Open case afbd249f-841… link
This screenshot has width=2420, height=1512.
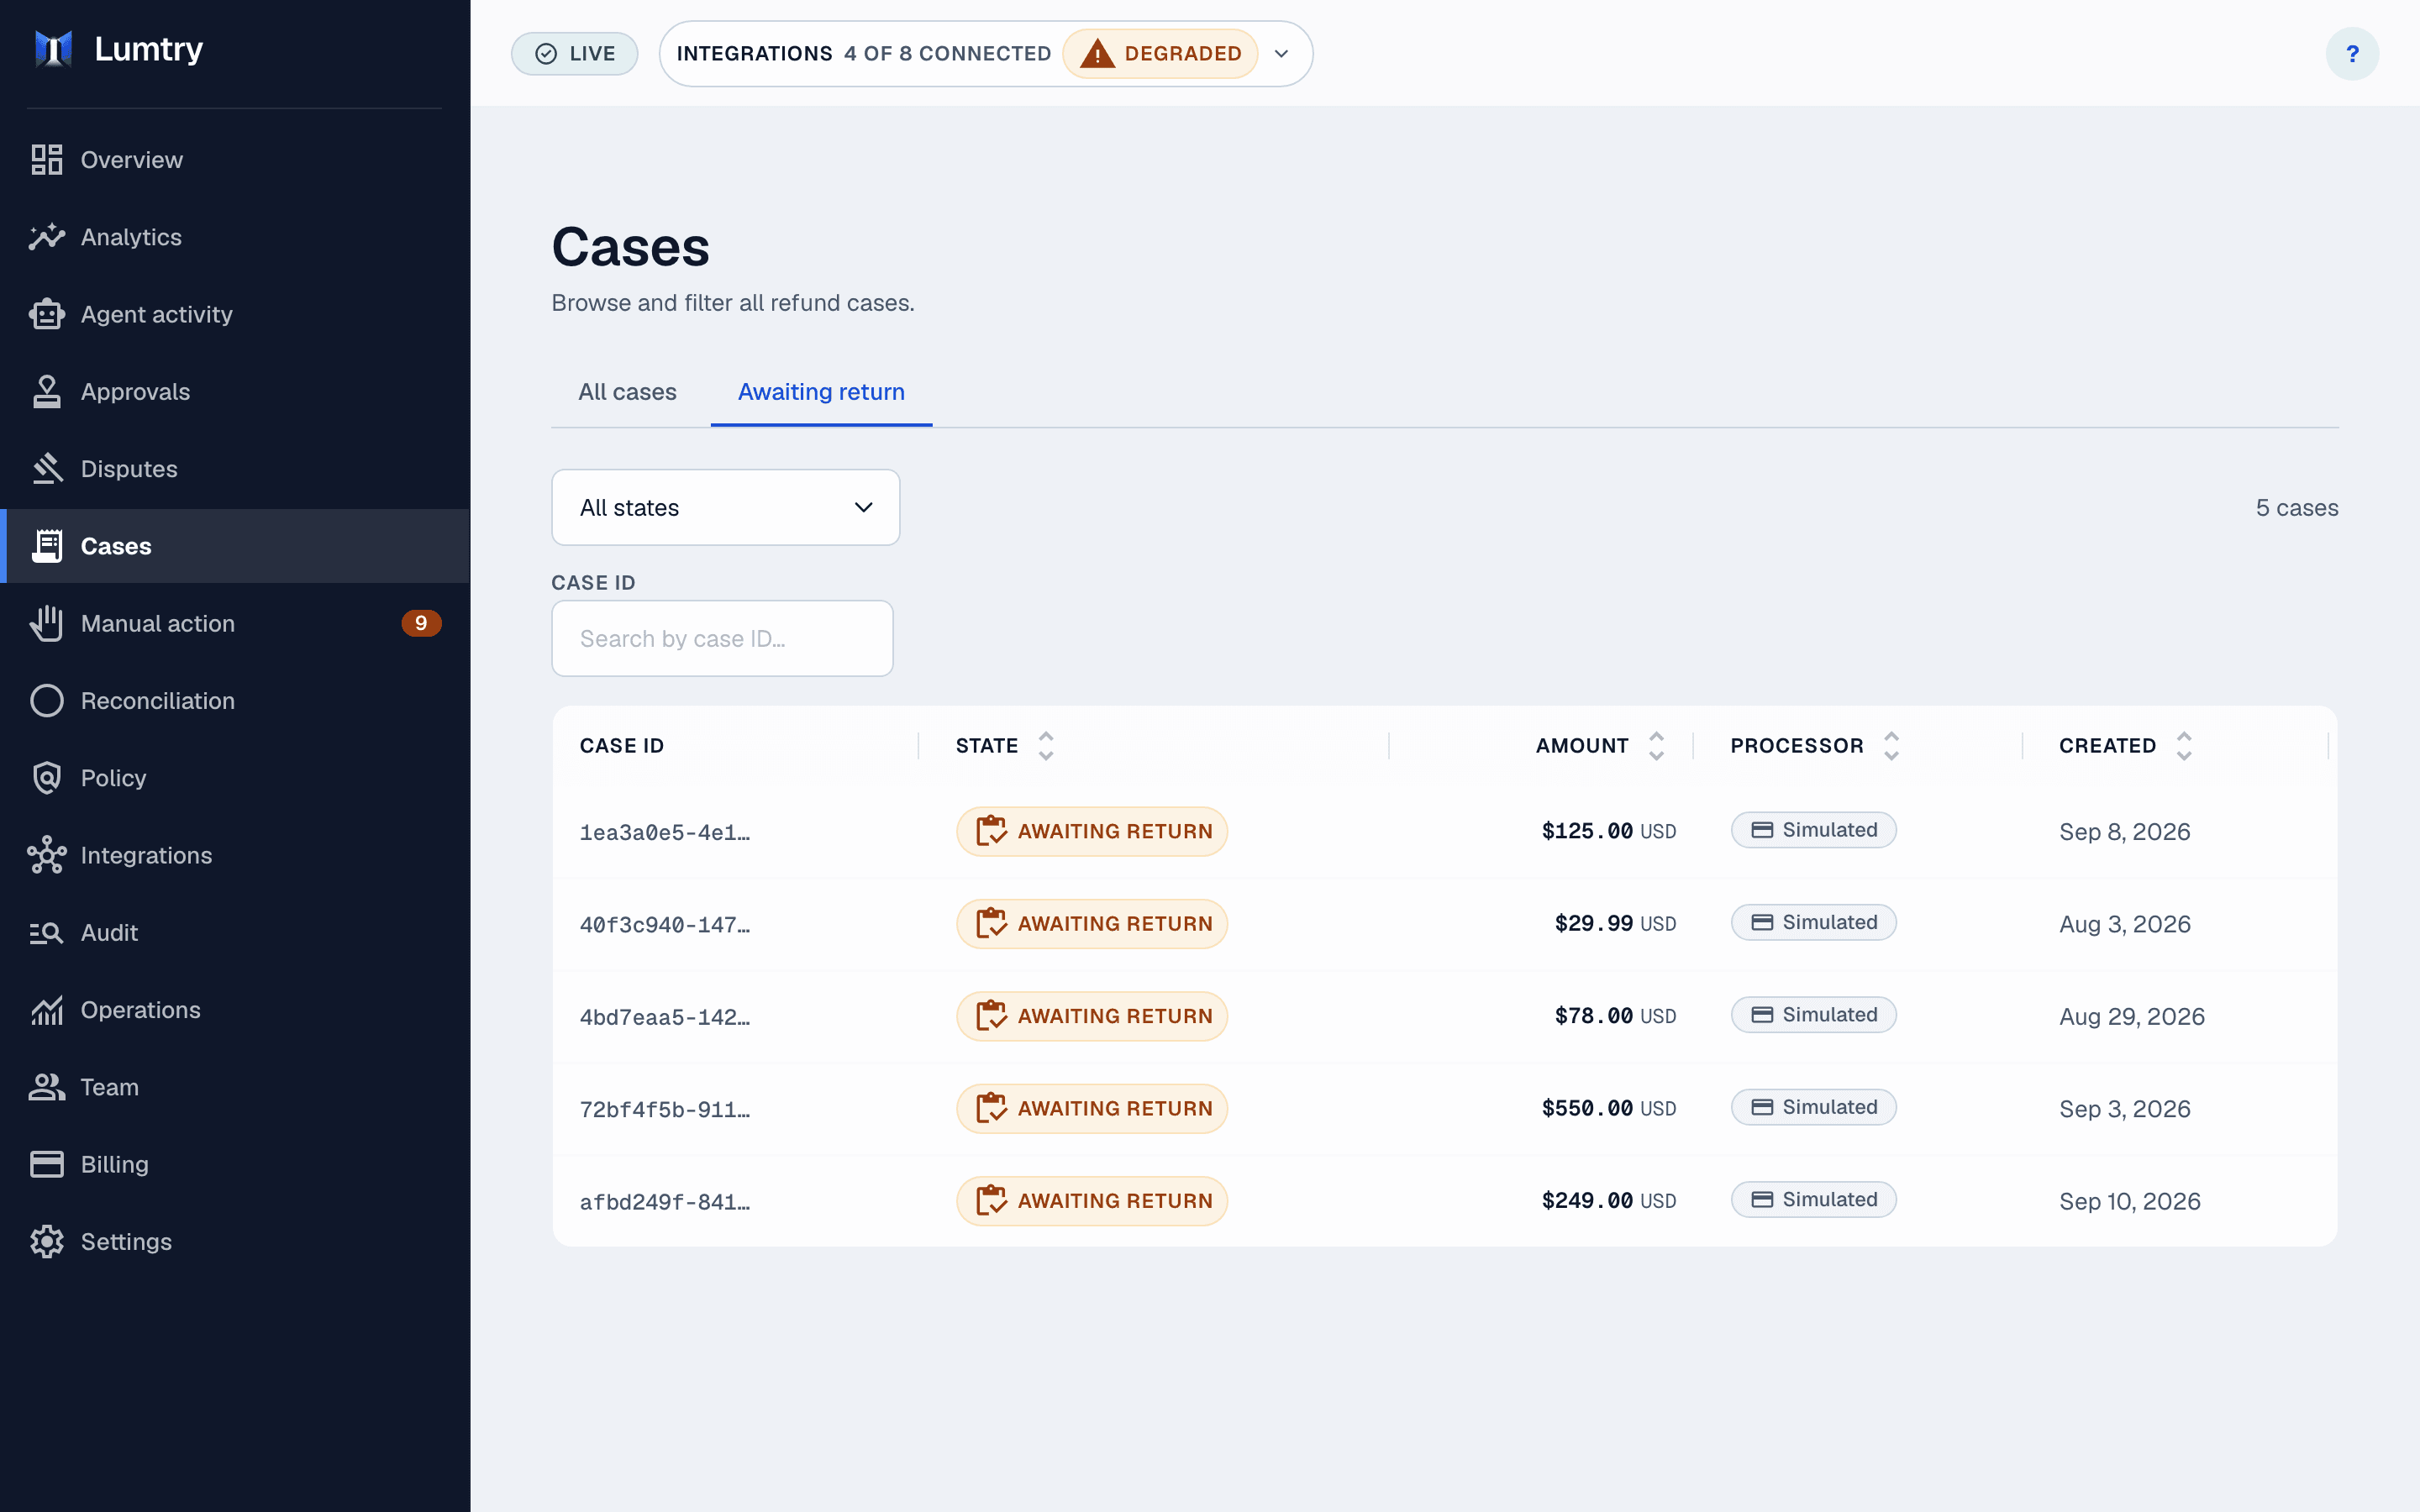point(665,1202)
